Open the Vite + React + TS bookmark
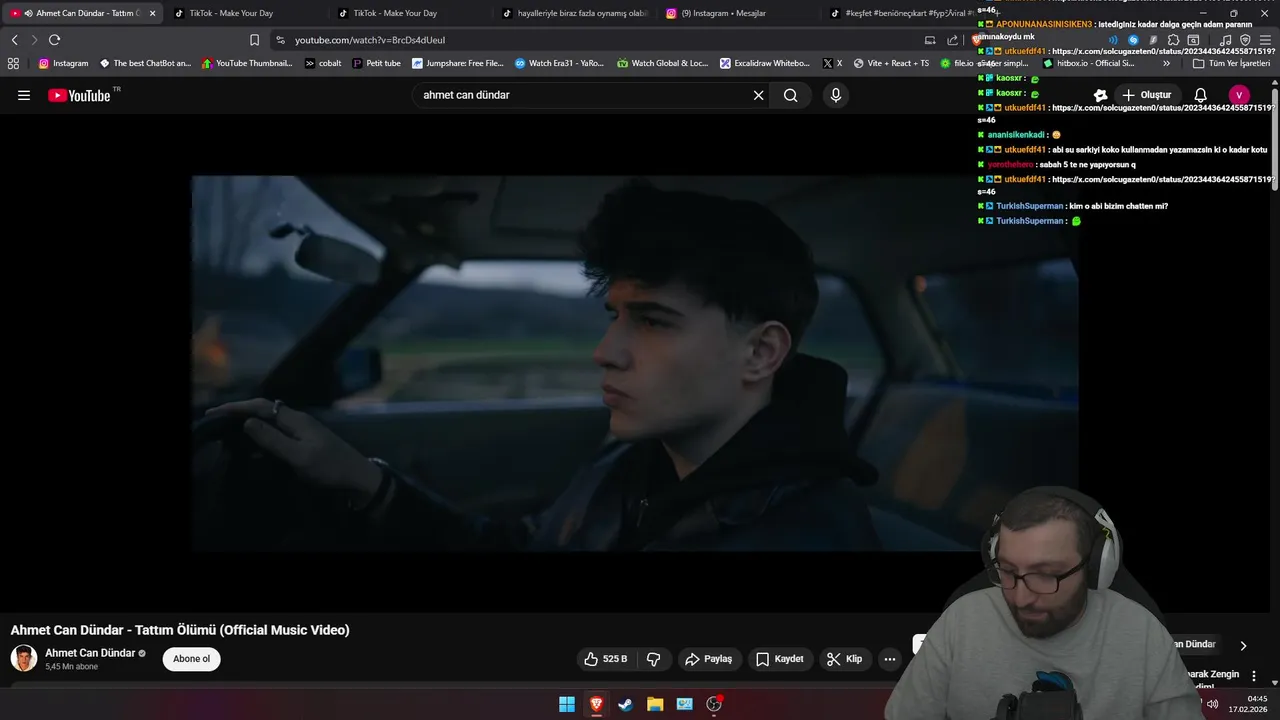 point(889,63)
